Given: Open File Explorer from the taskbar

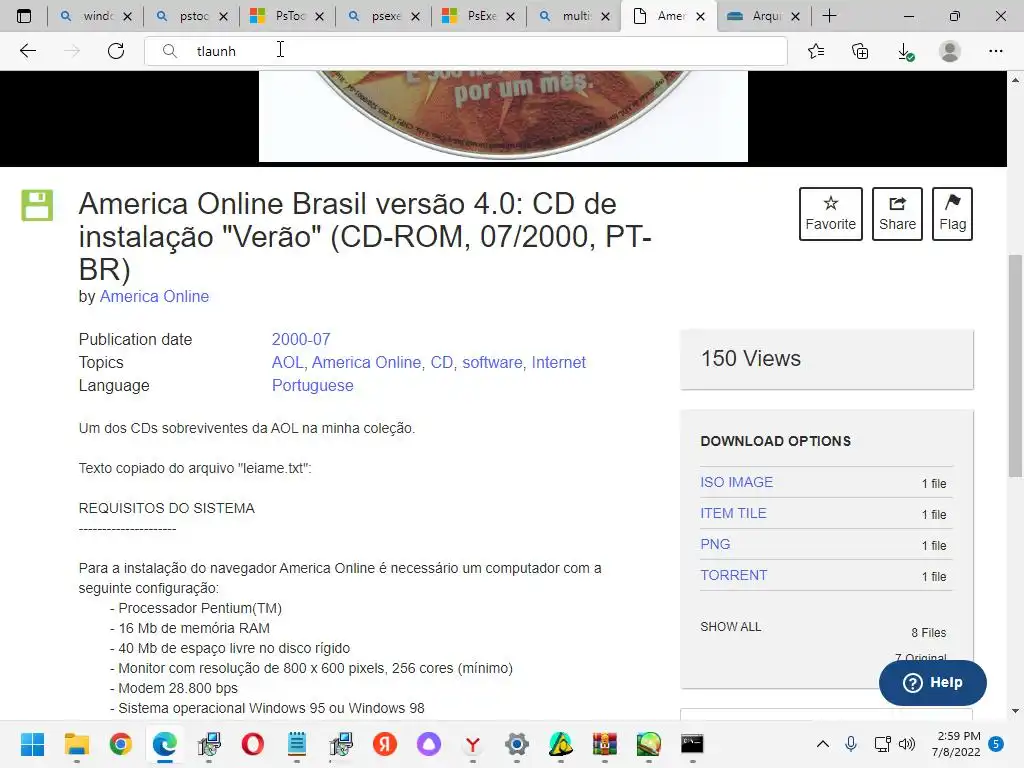Looking at the screenshot, I should [76, 744].
